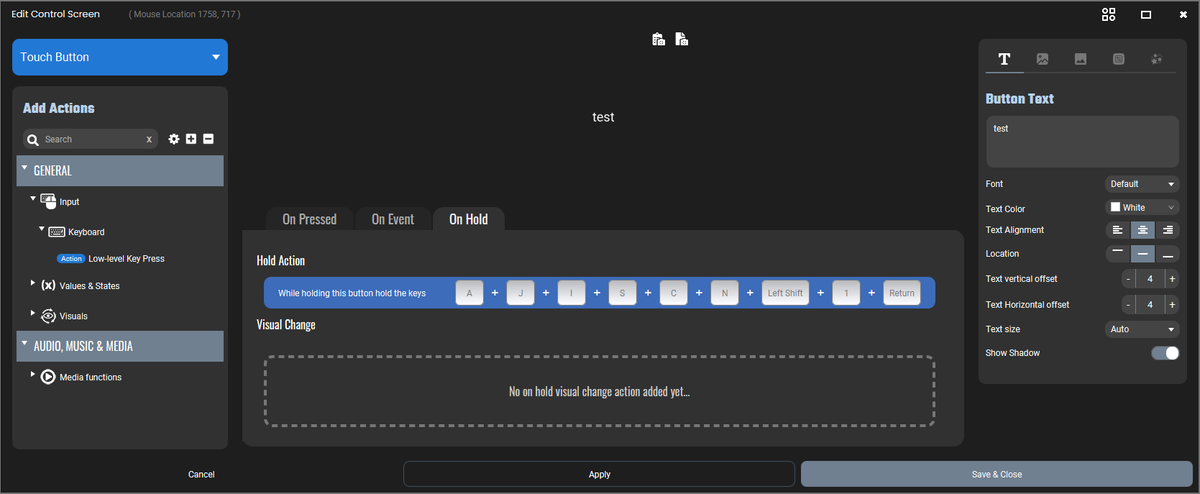The width and height of the screenshot is (1200, 494).
Task: Click the copy button clipboard icon
Action: click(x=659, y=40)
